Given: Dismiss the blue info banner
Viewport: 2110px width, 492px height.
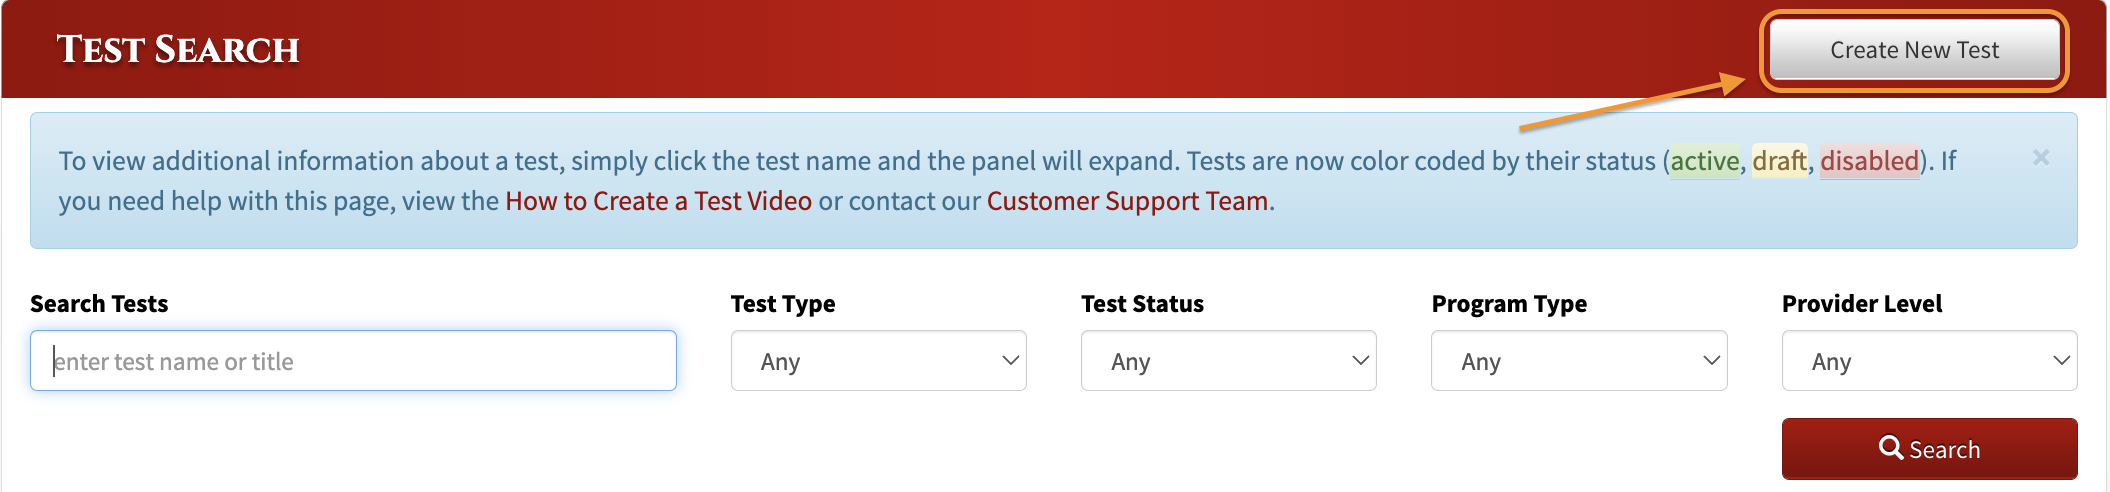Looking at the screenshot, I should point(2041,158).
